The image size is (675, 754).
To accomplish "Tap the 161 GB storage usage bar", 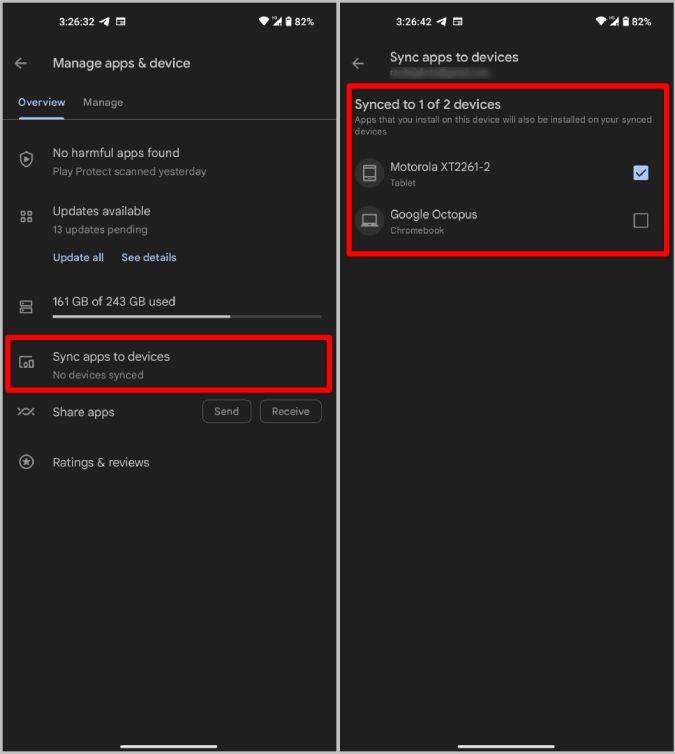I will click(187, 316).
